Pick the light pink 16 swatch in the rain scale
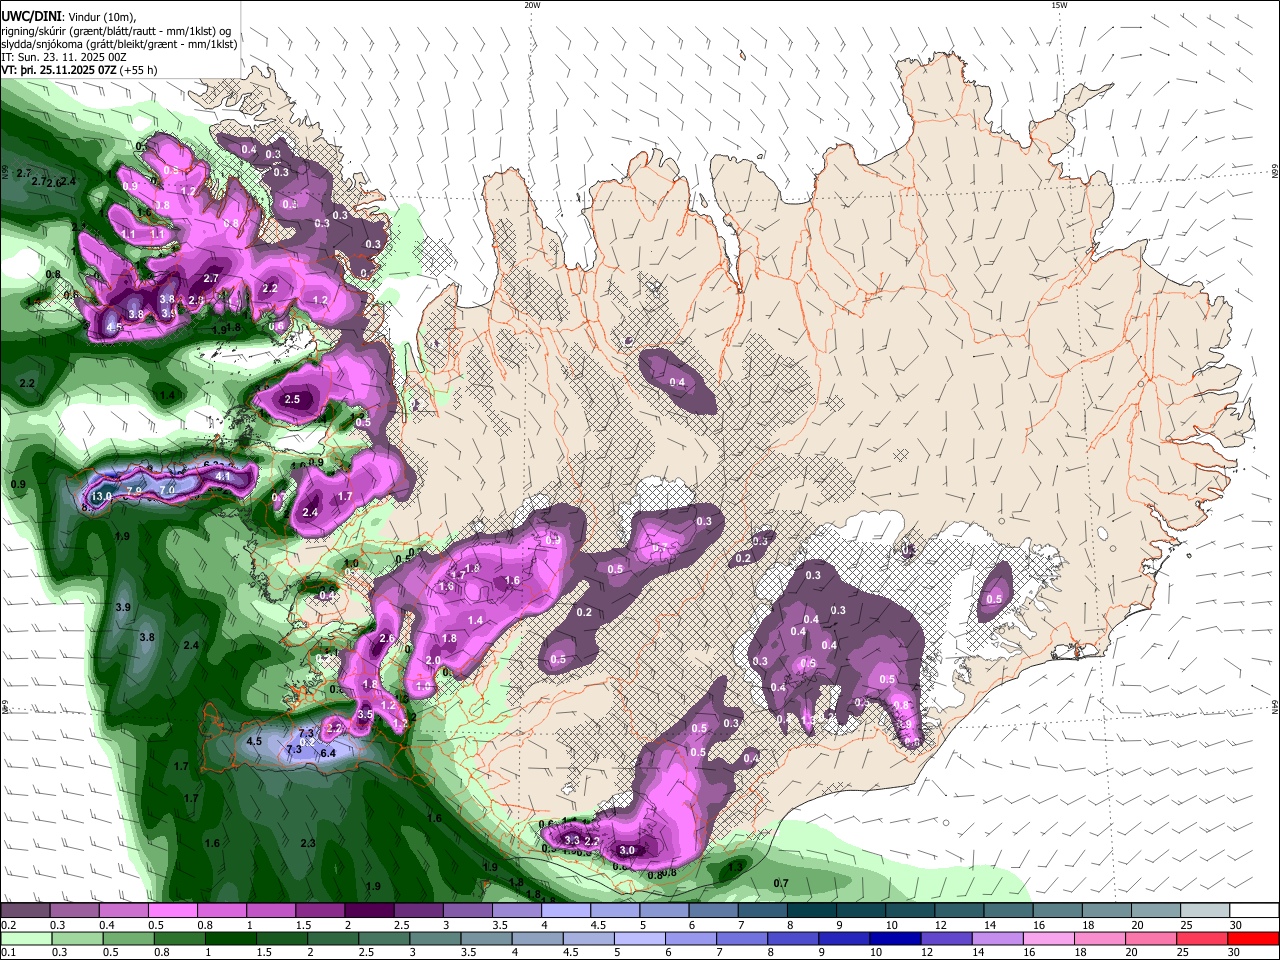 coord(1048,938)
